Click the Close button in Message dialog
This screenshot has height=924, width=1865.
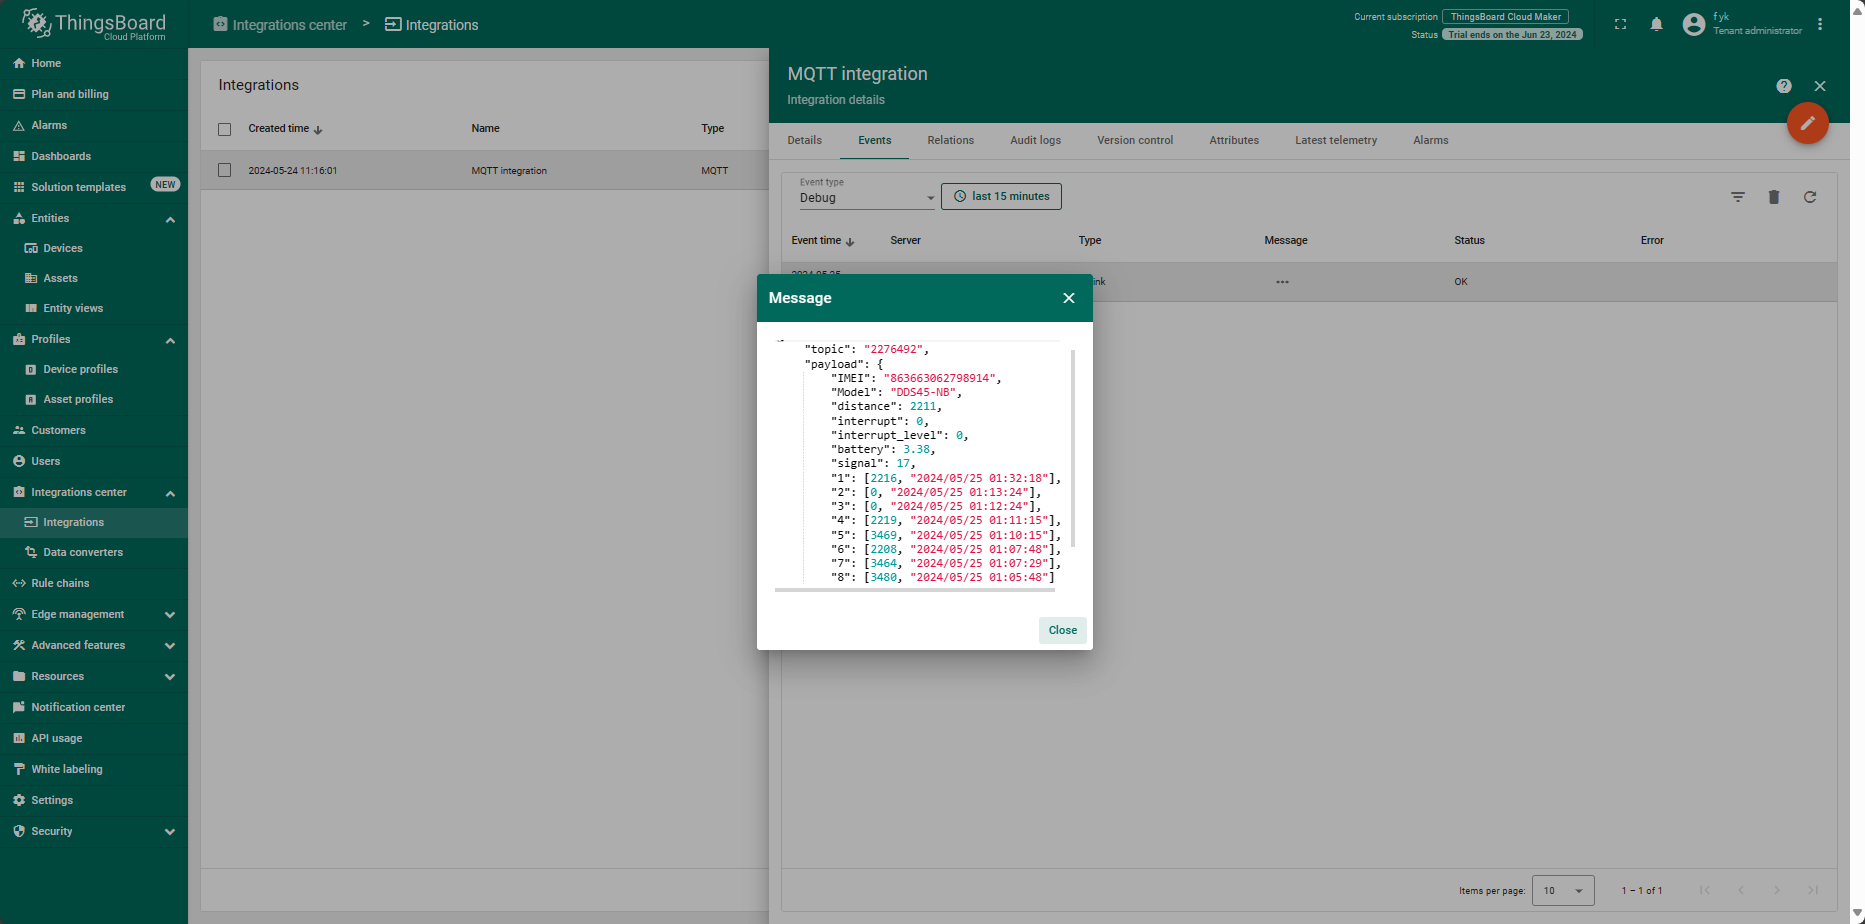pos(1062,630)
